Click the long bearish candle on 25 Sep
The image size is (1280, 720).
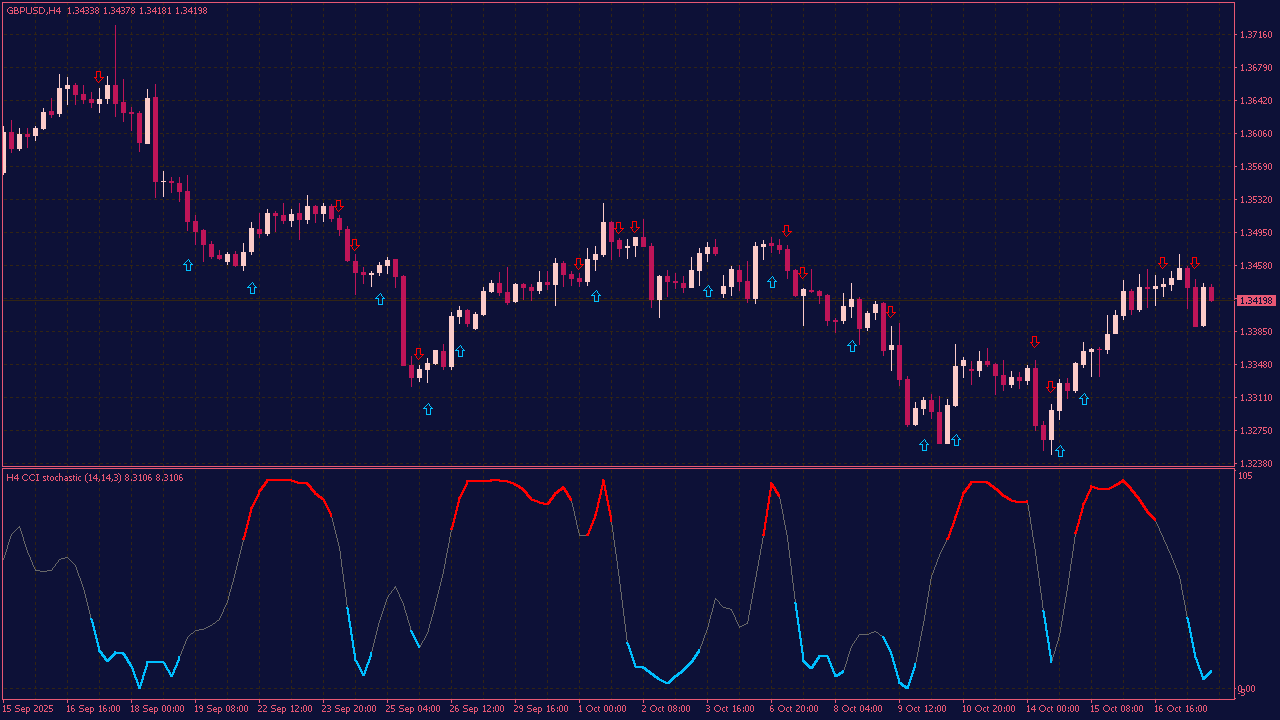(x=403, y=320)
